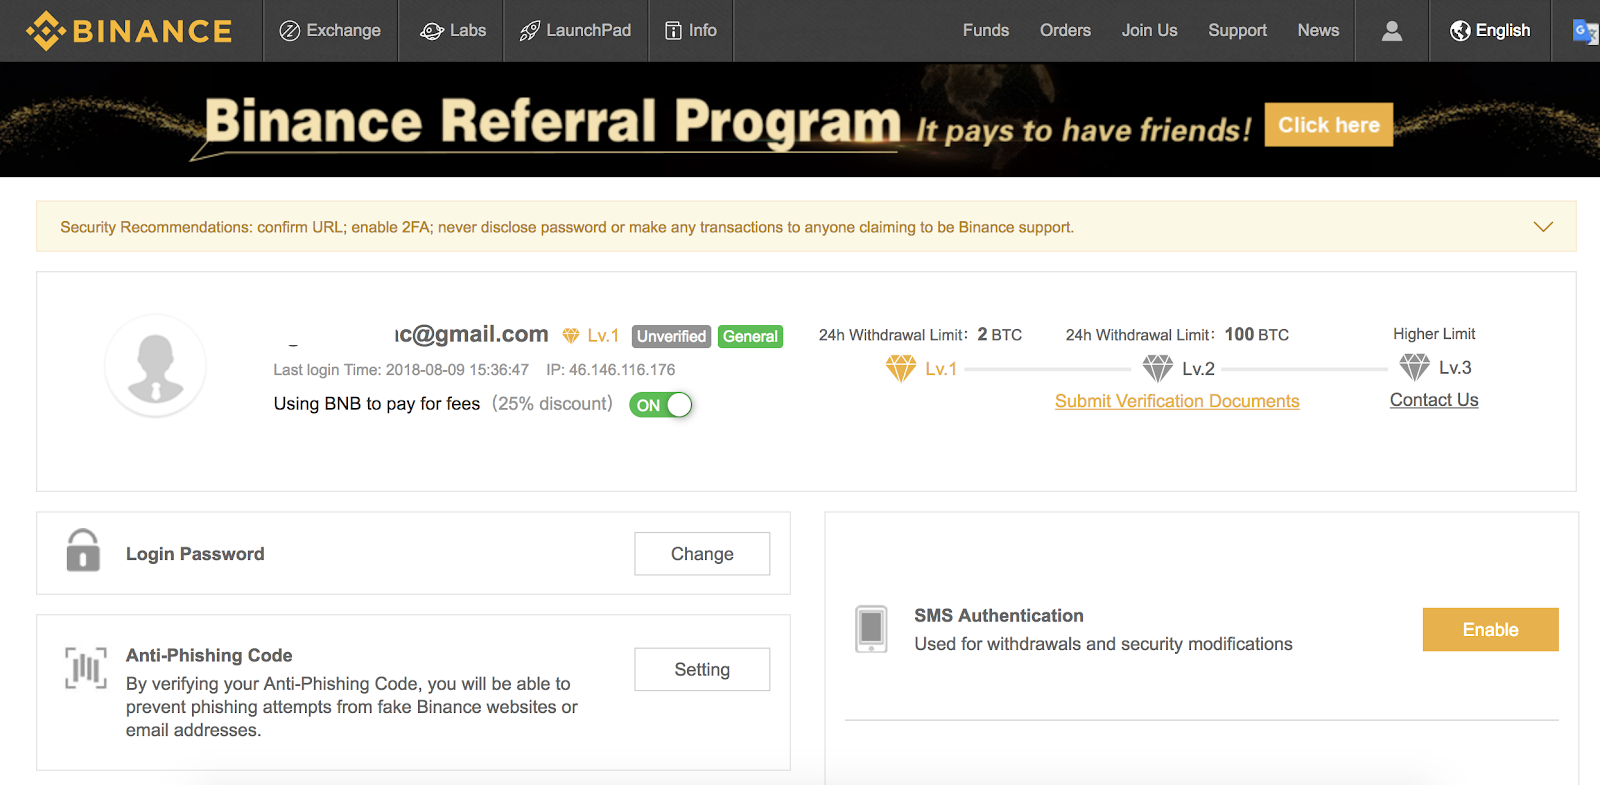The height and width of the screenshot is (785, 1600).
Task: Click the Google Translate icon
Action: [x=1586, y=32]
